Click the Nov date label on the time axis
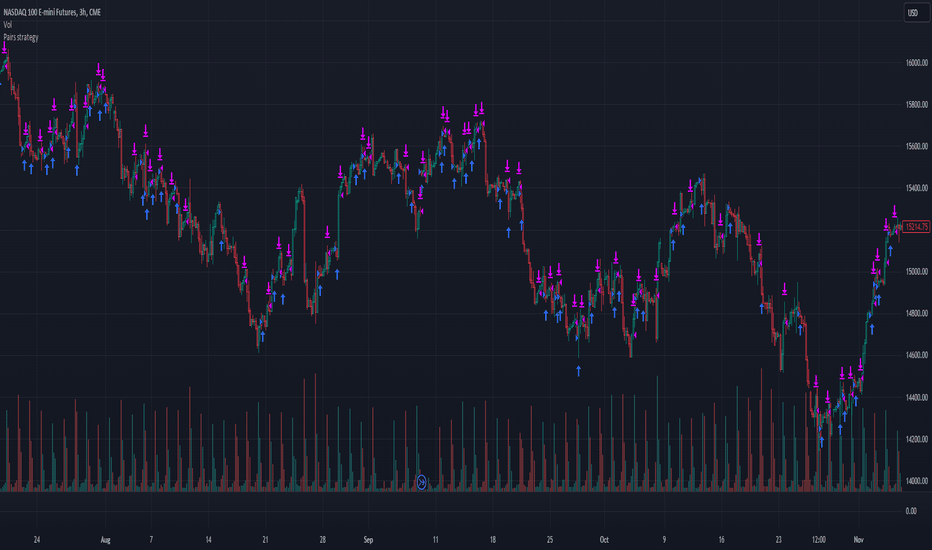This screenshot has width=932, height=550. coord(858,540)
